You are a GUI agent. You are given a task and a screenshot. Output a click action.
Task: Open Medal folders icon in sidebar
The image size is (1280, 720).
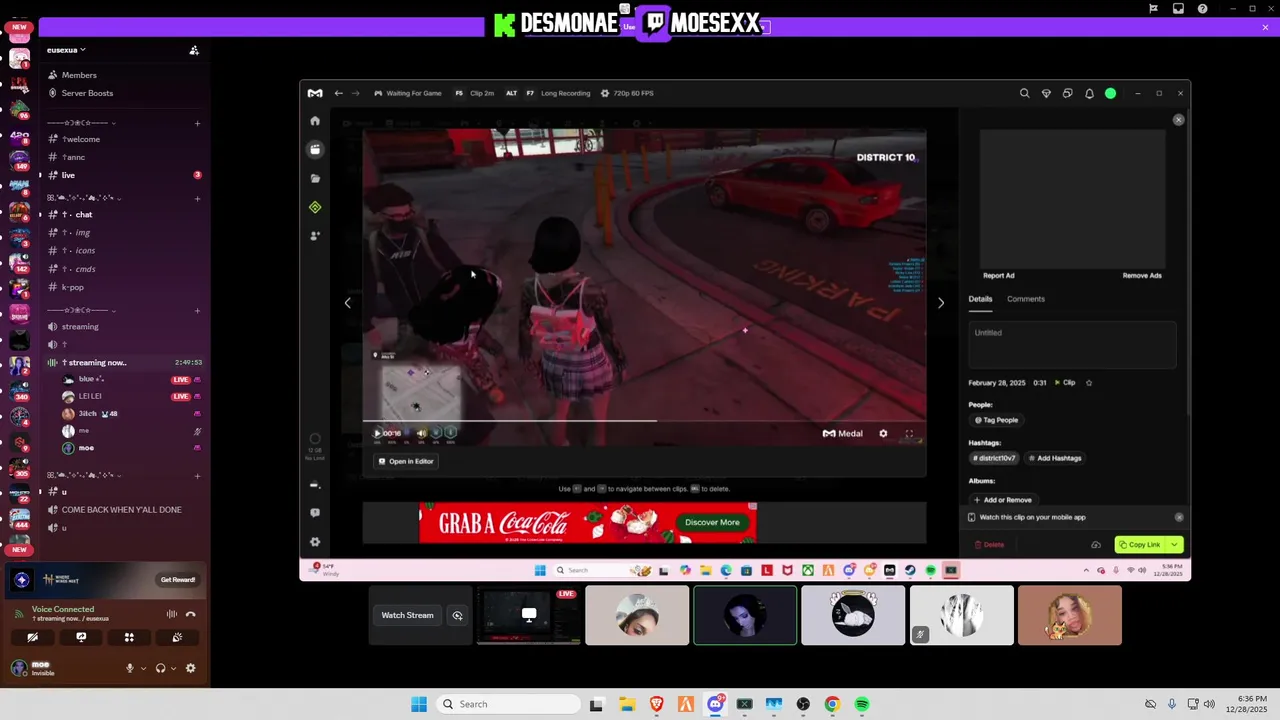(x=315, y=178)
